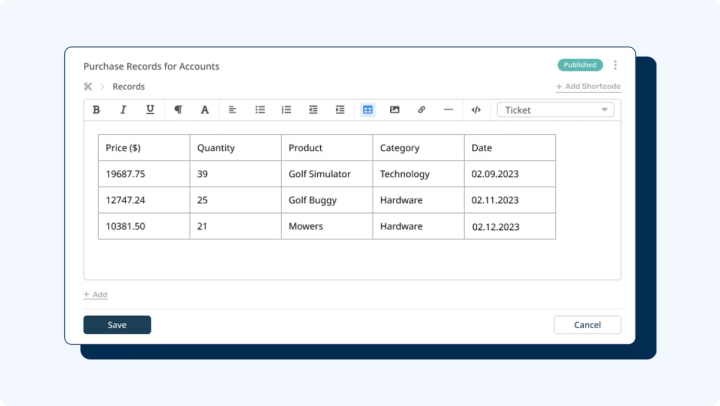Click the text alignment icon
720x406 pixels.
pos(232,110)
